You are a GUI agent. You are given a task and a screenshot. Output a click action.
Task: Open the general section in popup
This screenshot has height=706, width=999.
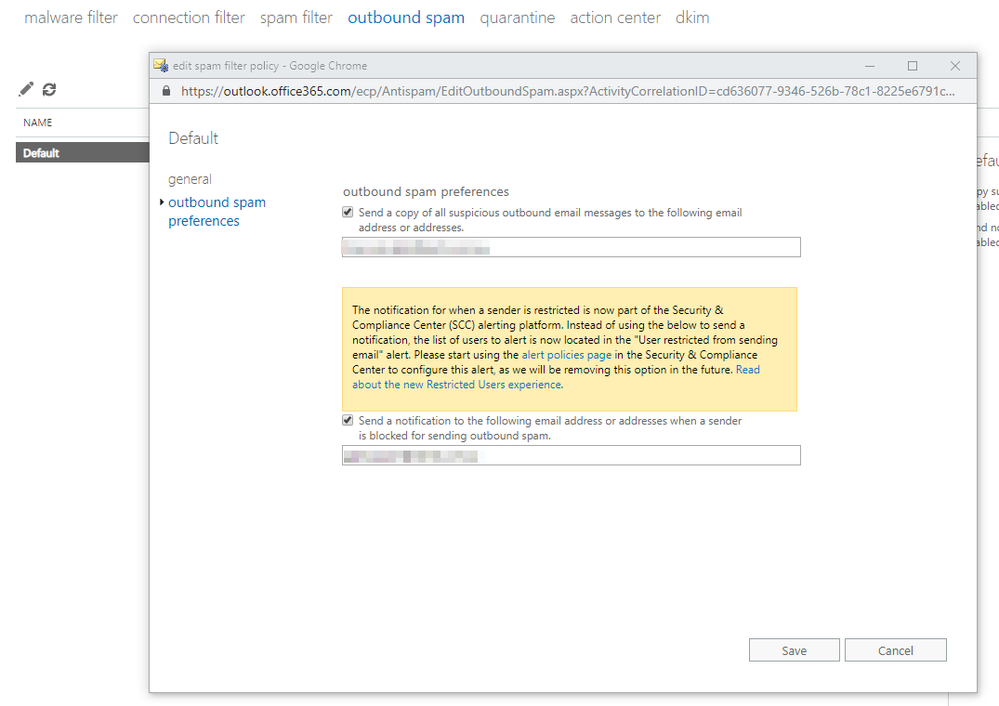pyautogui.click(x=190, y=179)
